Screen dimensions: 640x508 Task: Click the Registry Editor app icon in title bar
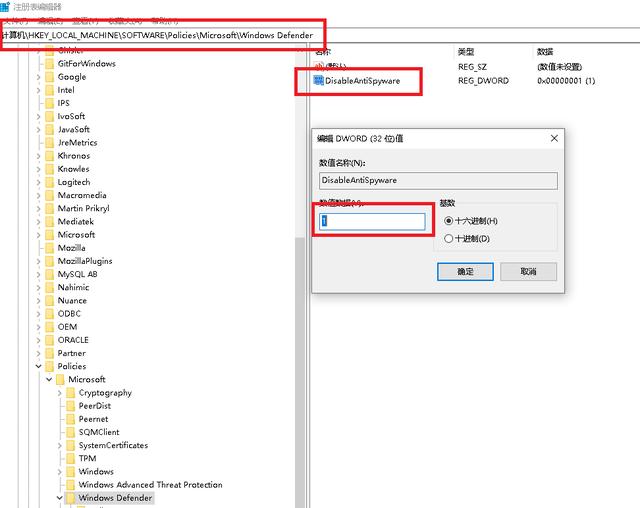5,6
